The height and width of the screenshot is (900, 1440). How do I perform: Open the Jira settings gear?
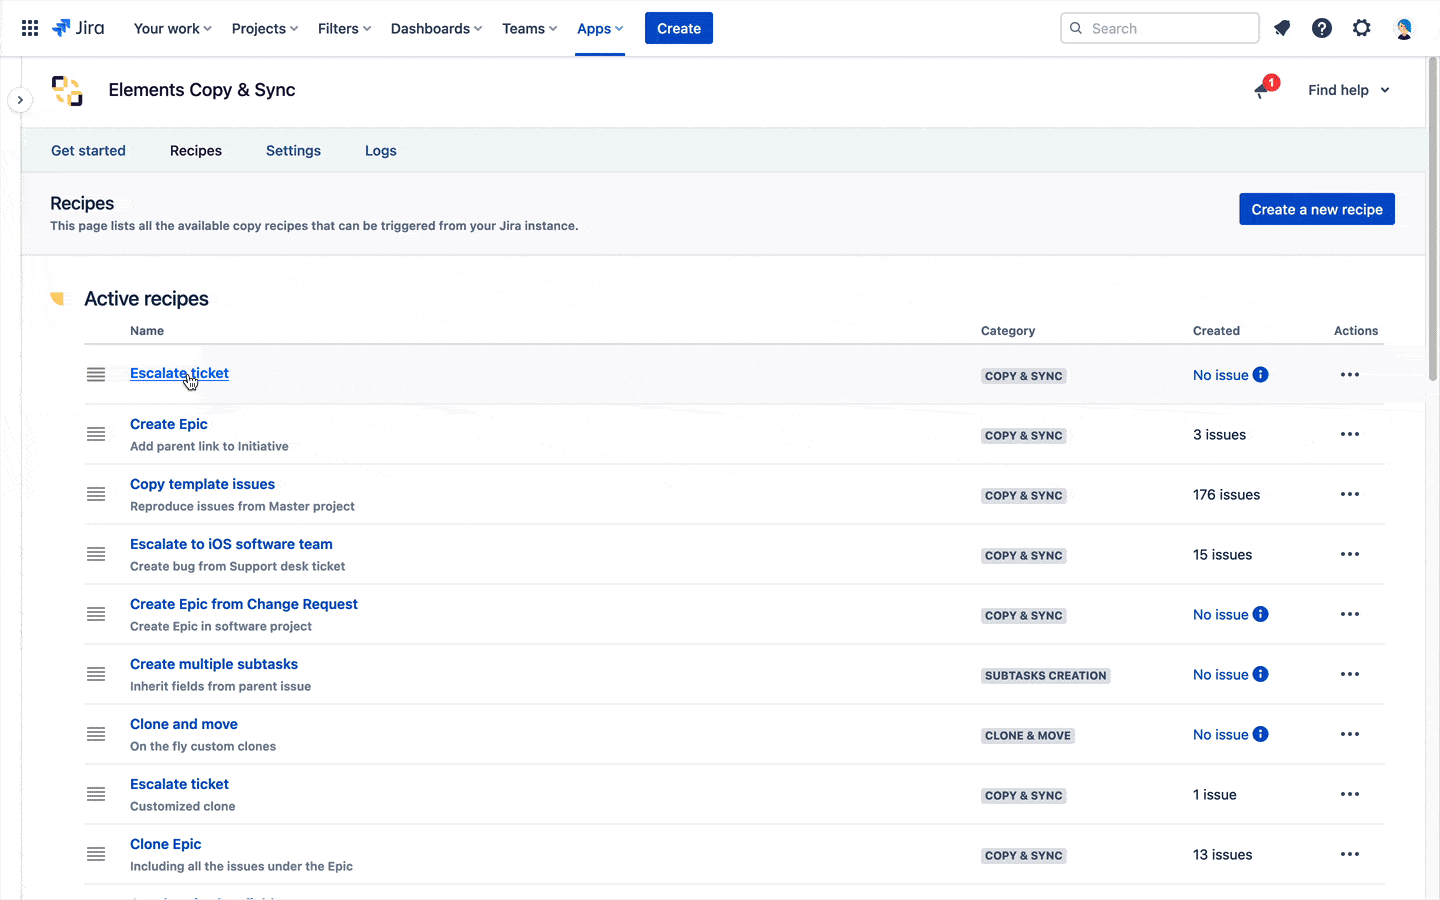(1362, 28)
